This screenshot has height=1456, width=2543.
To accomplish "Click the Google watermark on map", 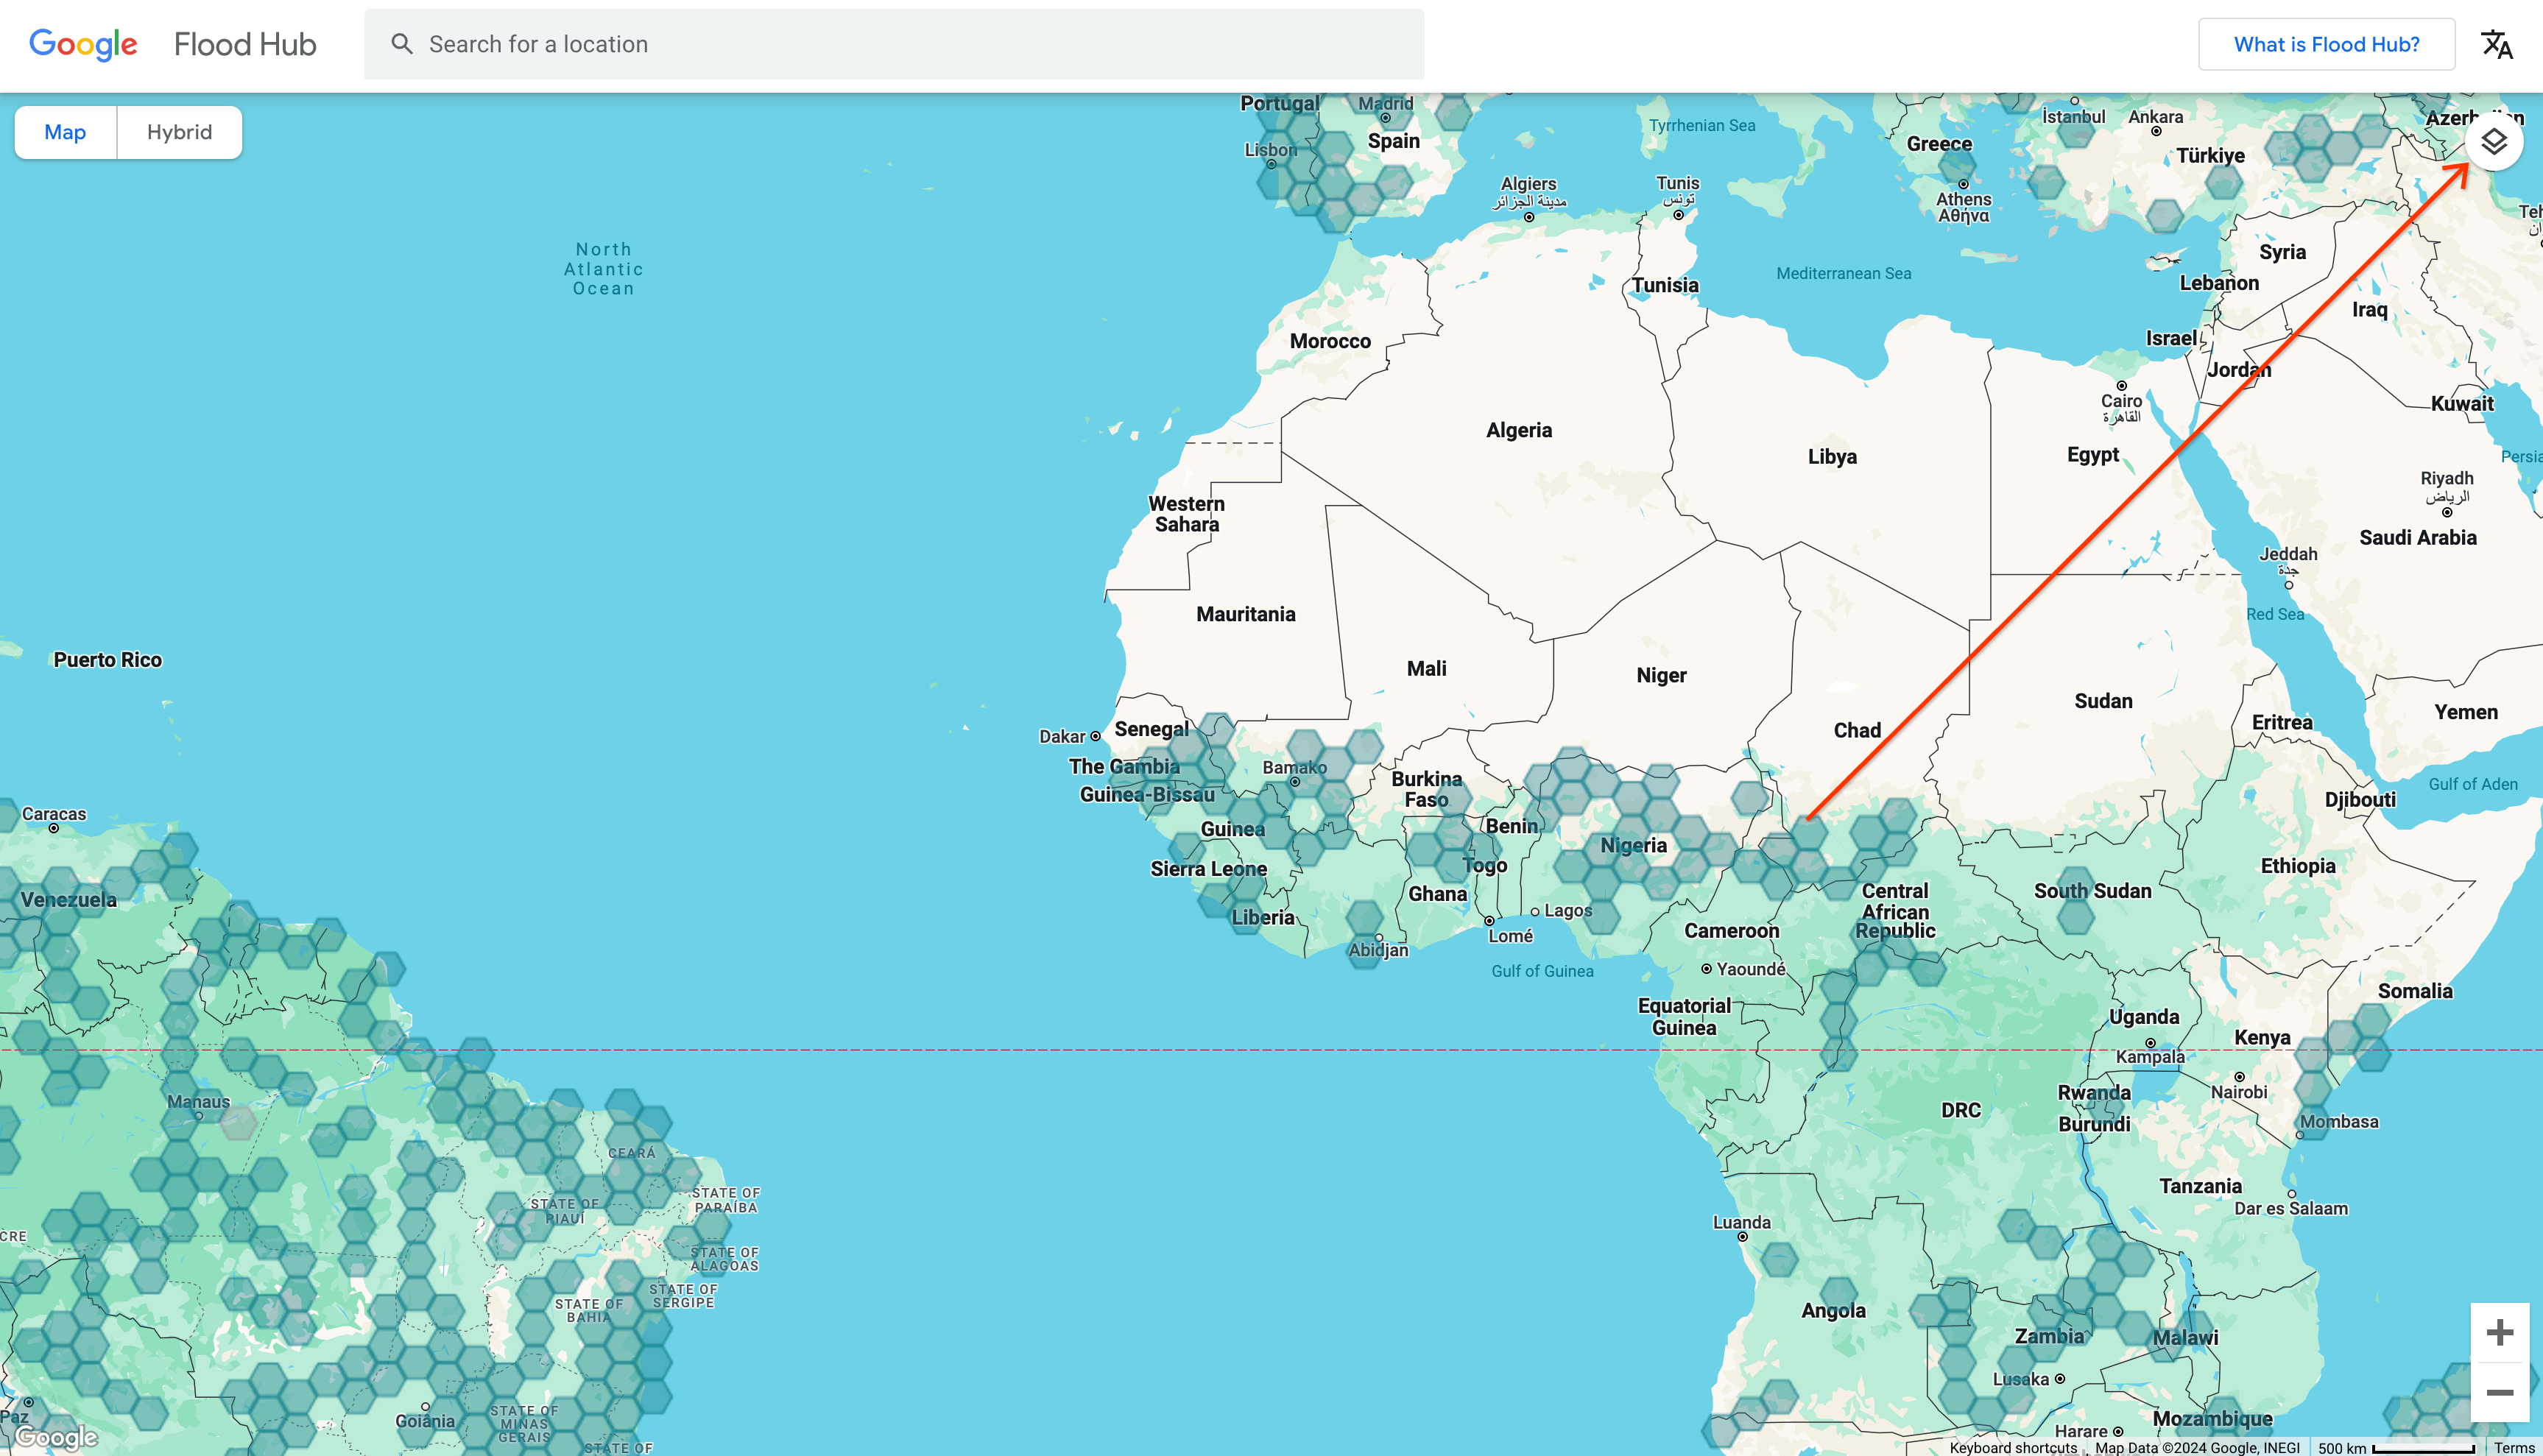I will click(x=57, y=1437).
